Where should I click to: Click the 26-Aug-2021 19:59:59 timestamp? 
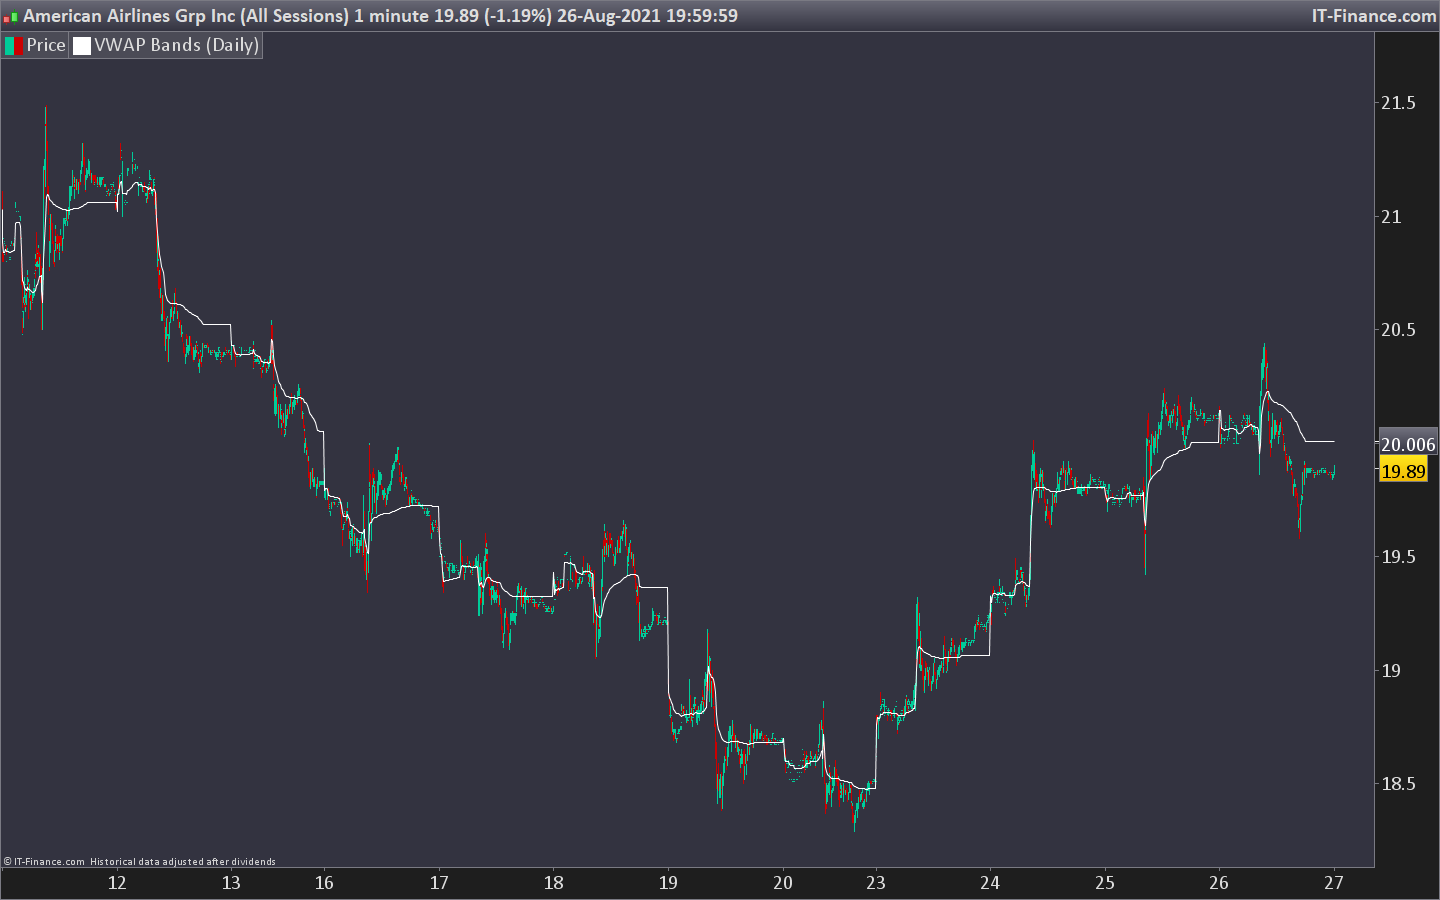[647, 16]
